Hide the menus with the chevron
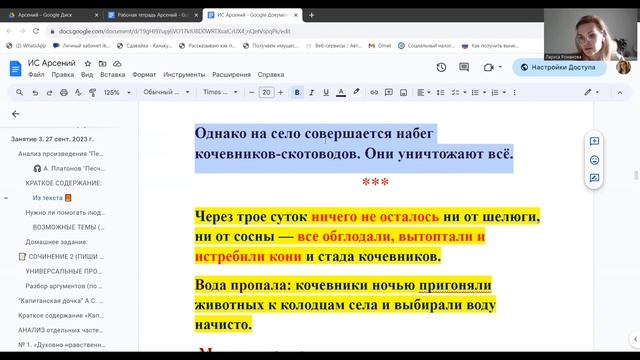 coord(620,93)
